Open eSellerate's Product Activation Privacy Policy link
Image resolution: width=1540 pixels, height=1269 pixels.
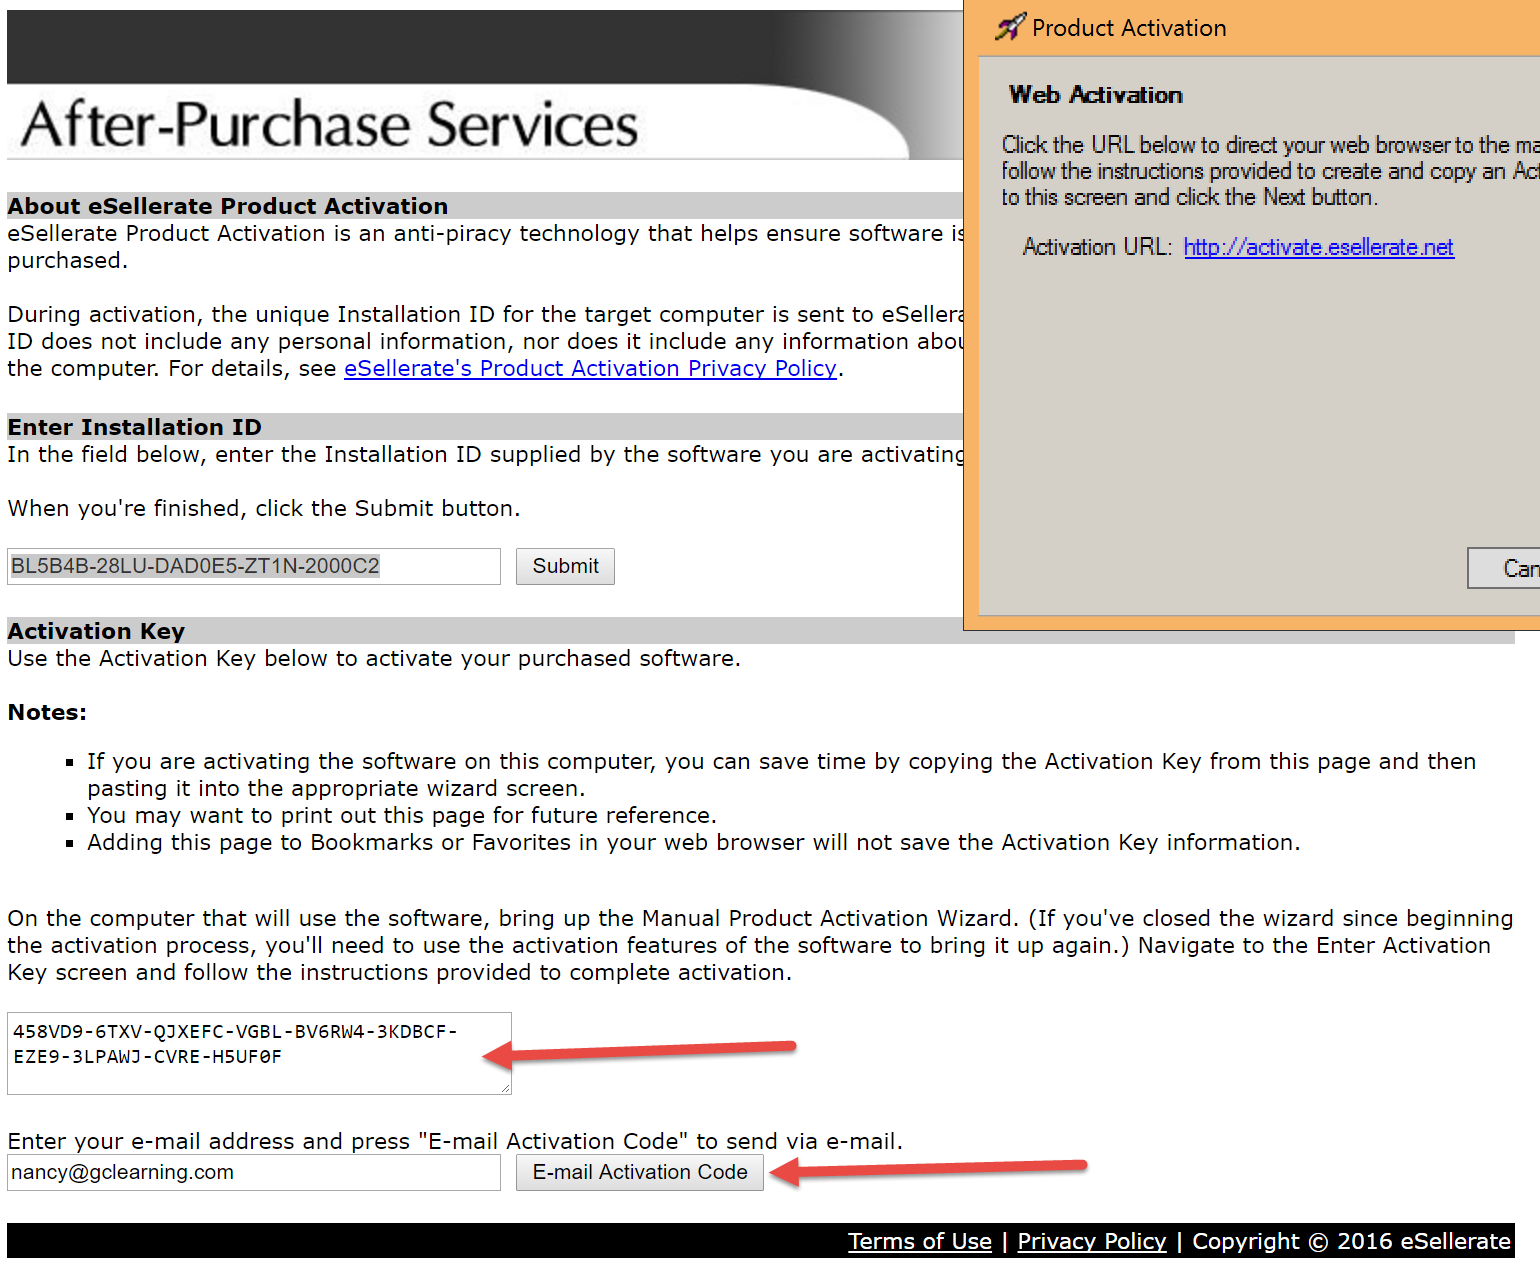tap(590, 368)
